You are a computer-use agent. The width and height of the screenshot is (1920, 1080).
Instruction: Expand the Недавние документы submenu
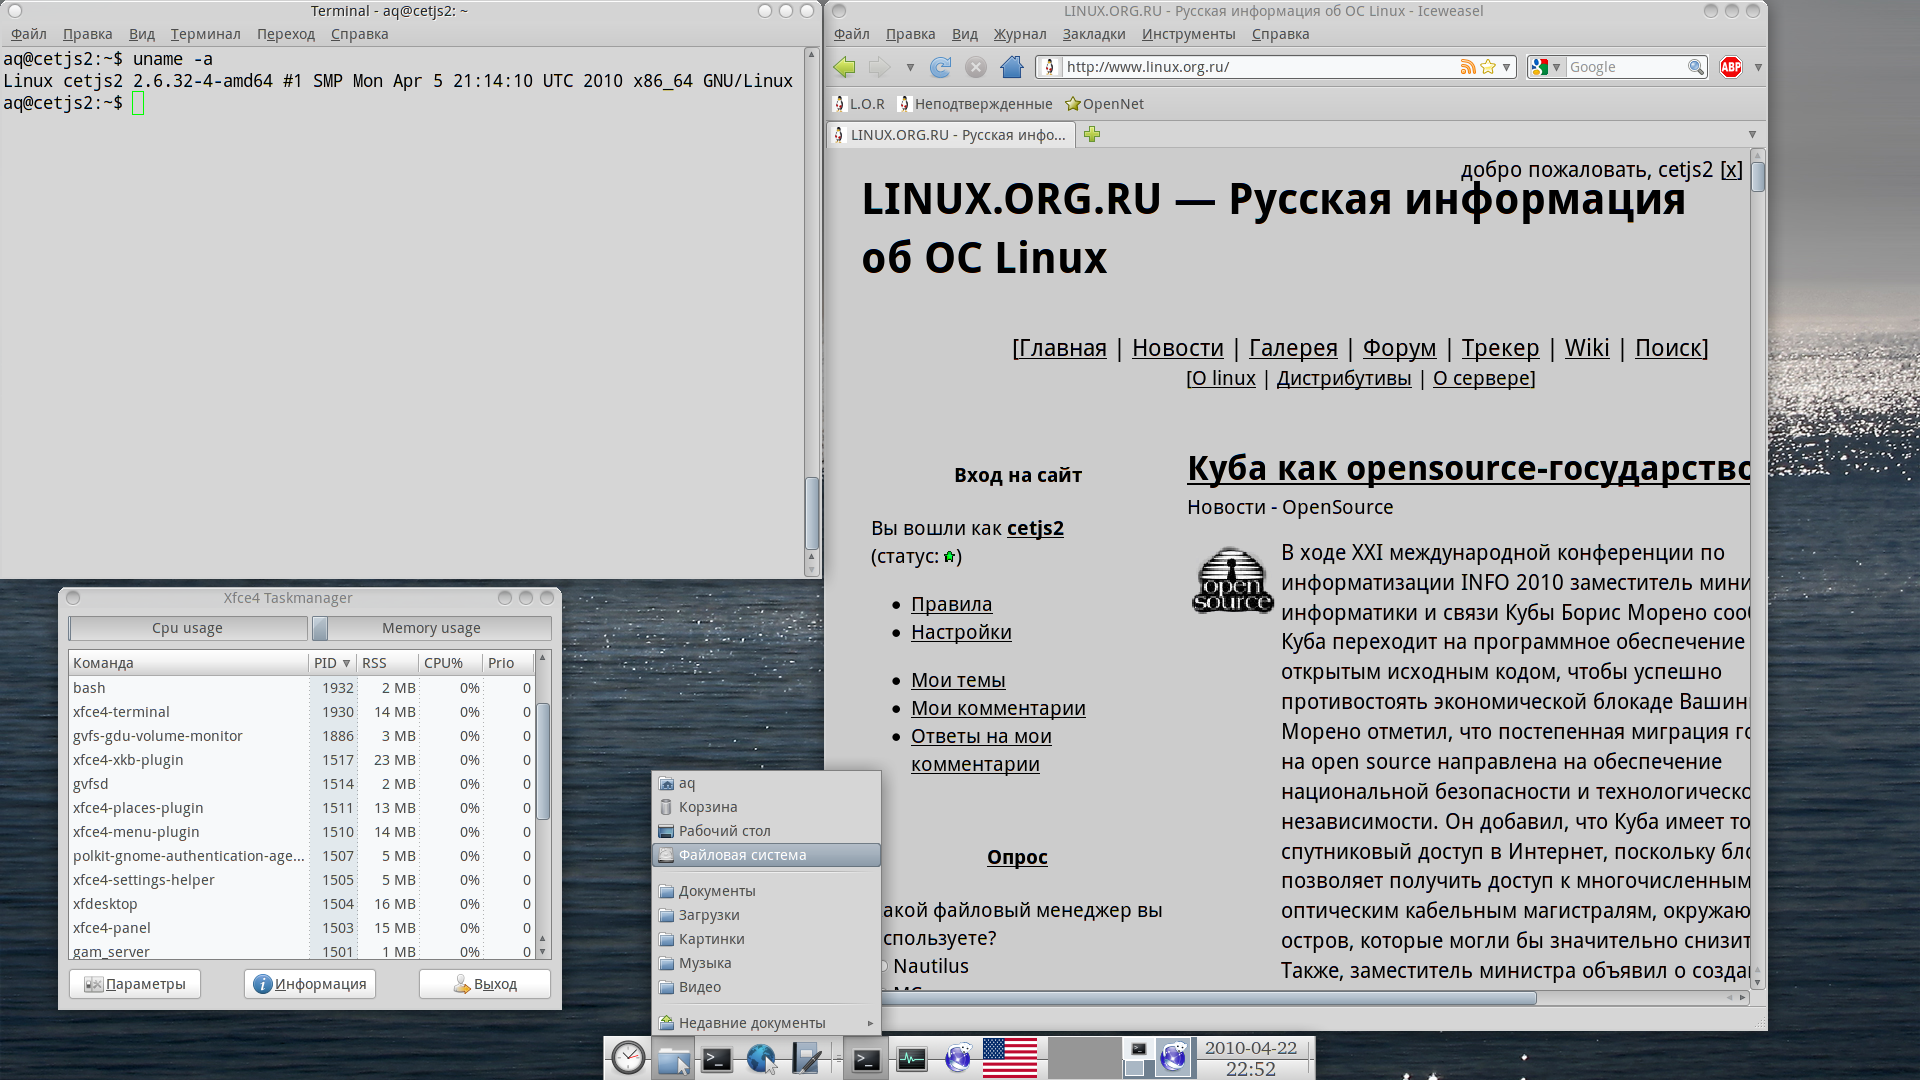[766, 1023]
